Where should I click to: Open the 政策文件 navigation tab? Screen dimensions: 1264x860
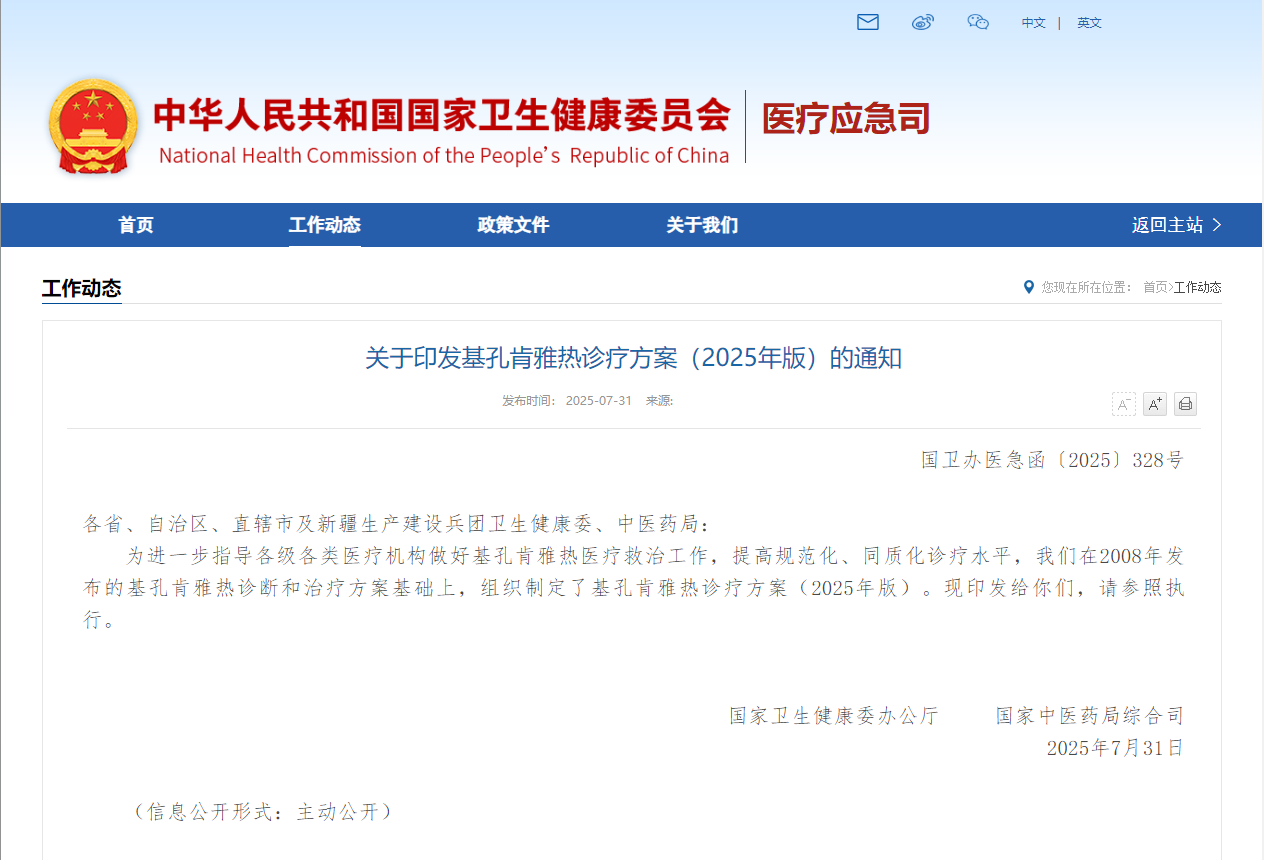[x=514, y=225]
